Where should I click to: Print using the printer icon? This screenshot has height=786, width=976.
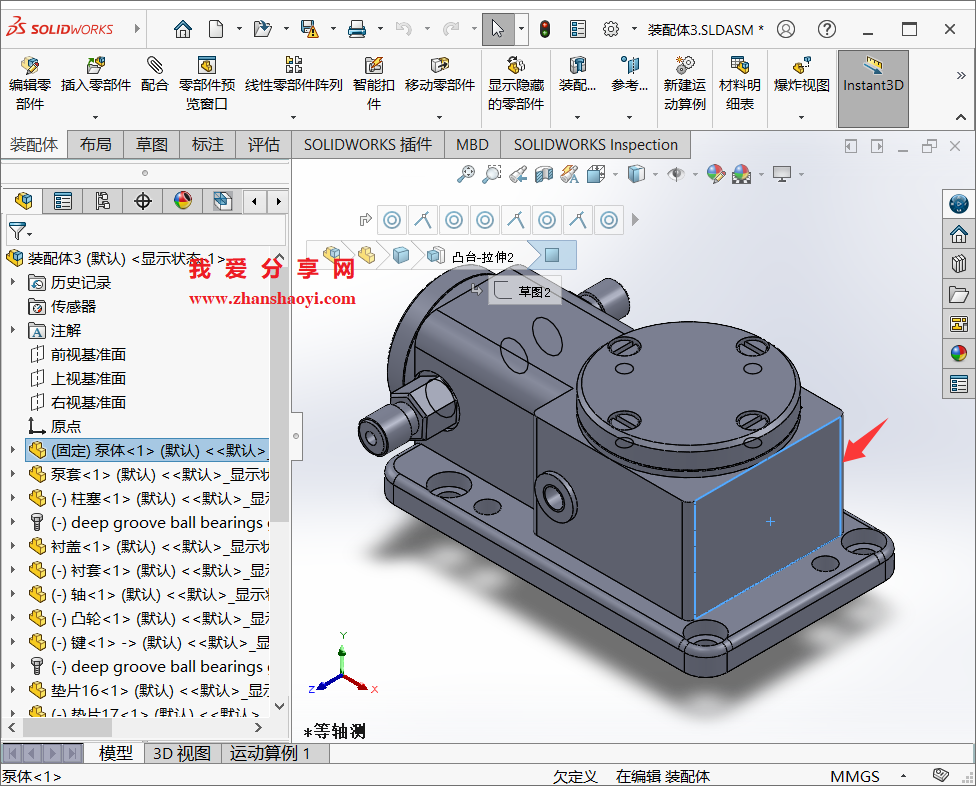point(357,29)
